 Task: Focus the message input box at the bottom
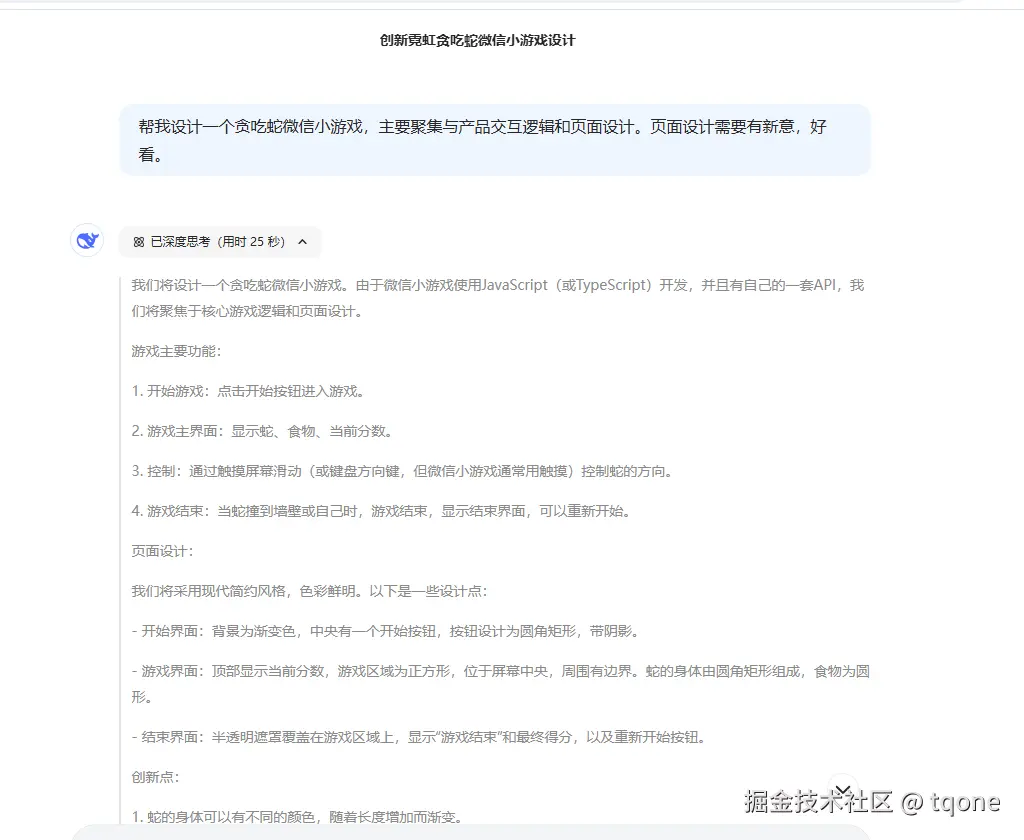pyautogui.click(x=470, y=833)
